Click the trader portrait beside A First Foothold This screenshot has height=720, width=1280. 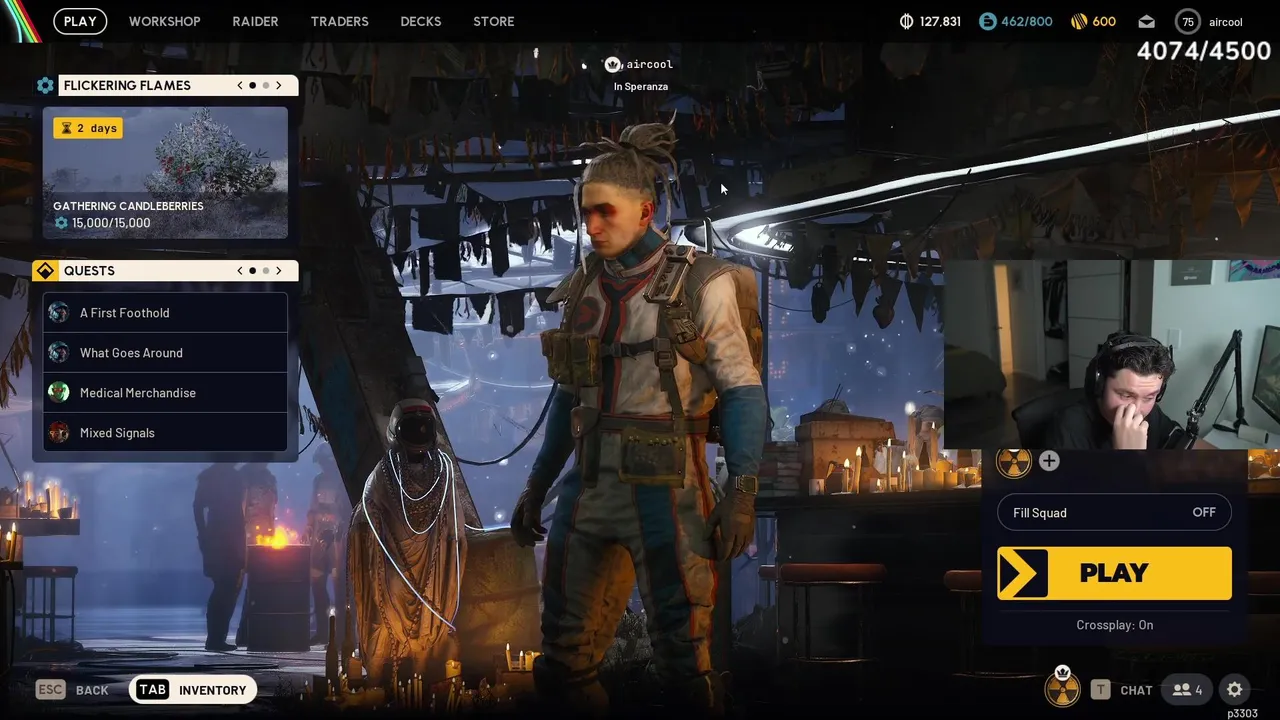click(x=59, y=313)
